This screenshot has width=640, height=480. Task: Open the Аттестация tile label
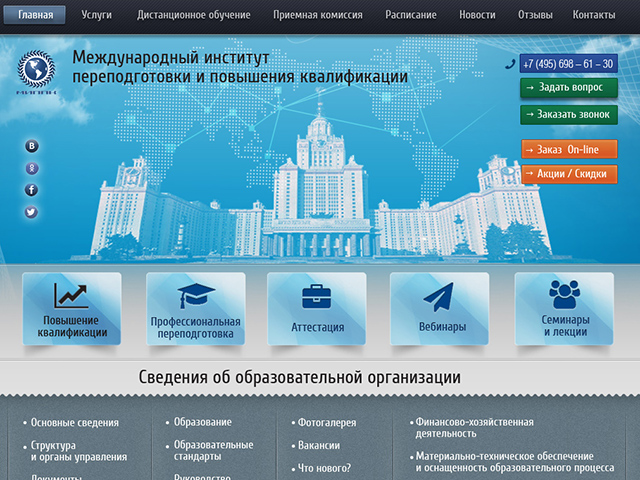[318, 327]
